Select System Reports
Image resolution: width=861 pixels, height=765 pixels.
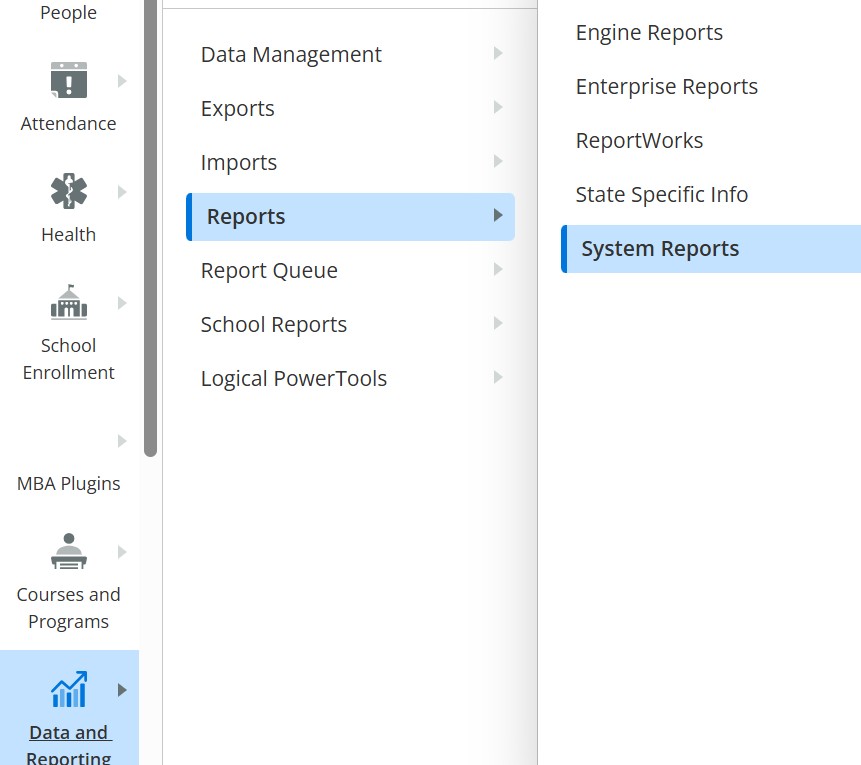point(660,249)
